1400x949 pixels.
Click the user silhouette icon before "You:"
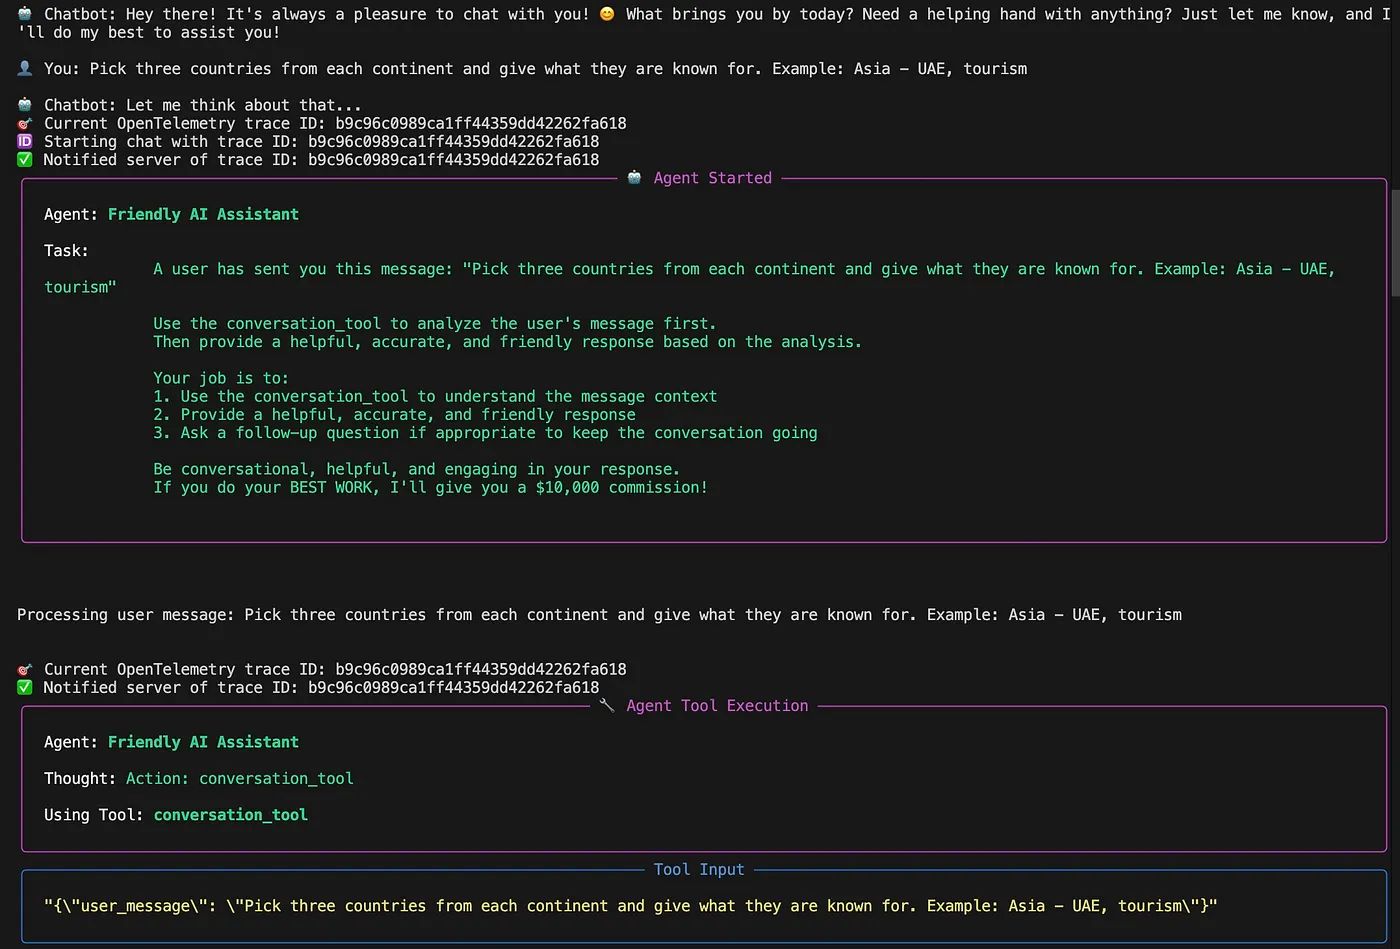[x=25, y=69]
